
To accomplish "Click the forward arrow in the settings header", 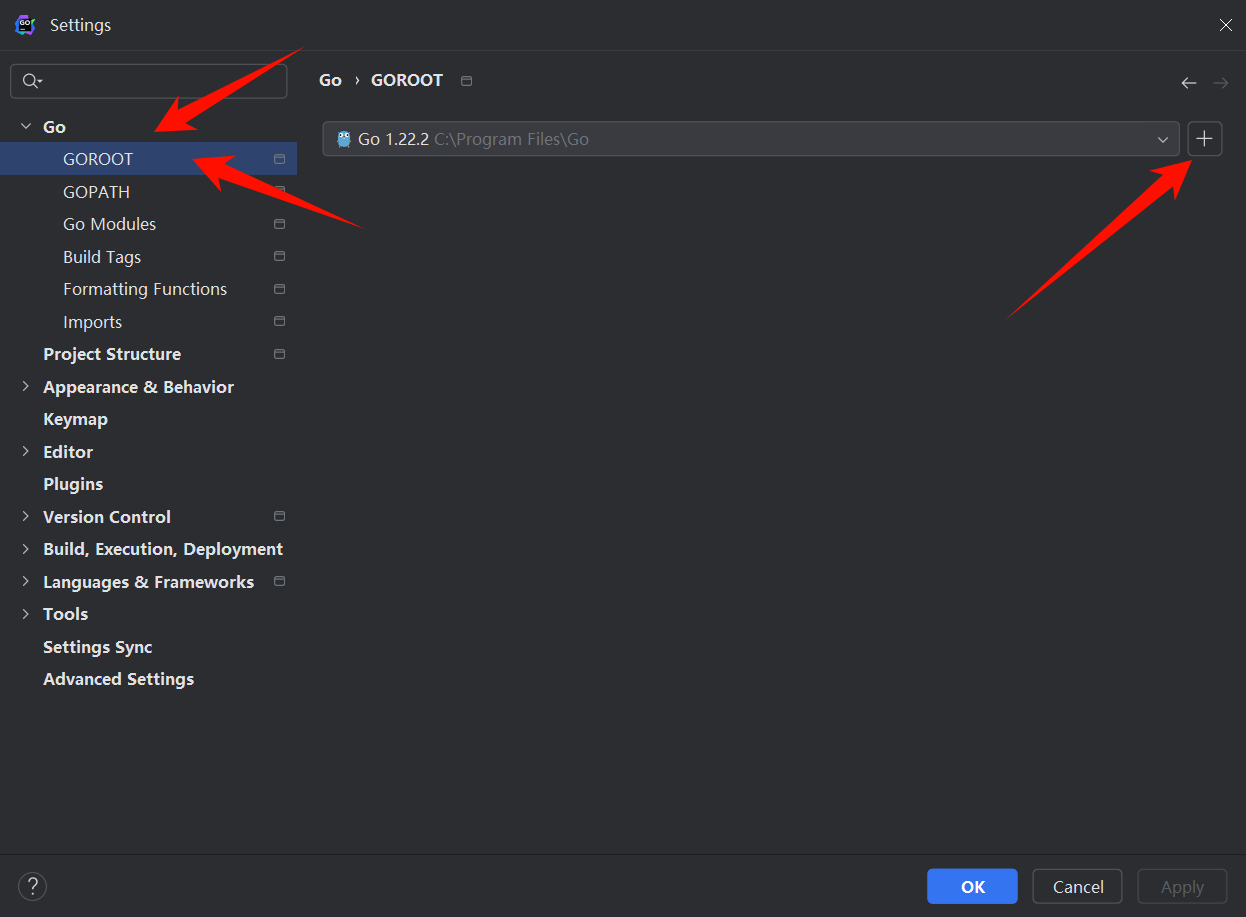I will coord(1220,83).
